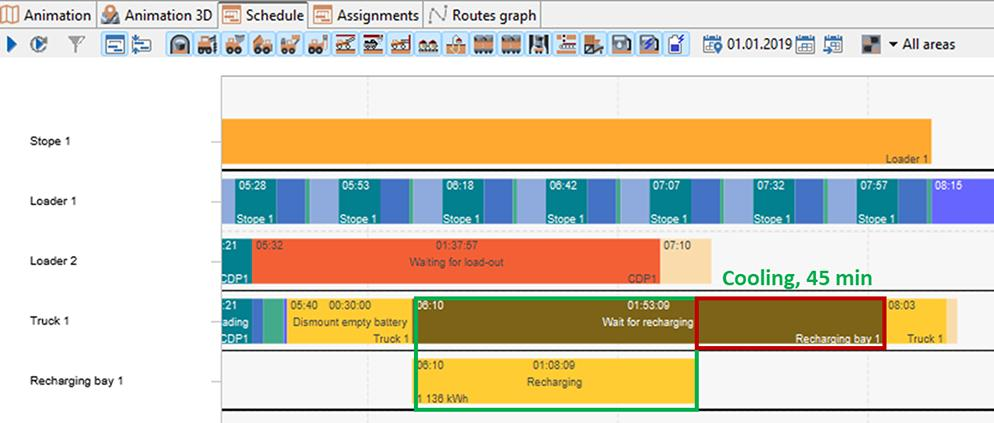Click the Waiting for load-out bar

[x=456, y=261]
